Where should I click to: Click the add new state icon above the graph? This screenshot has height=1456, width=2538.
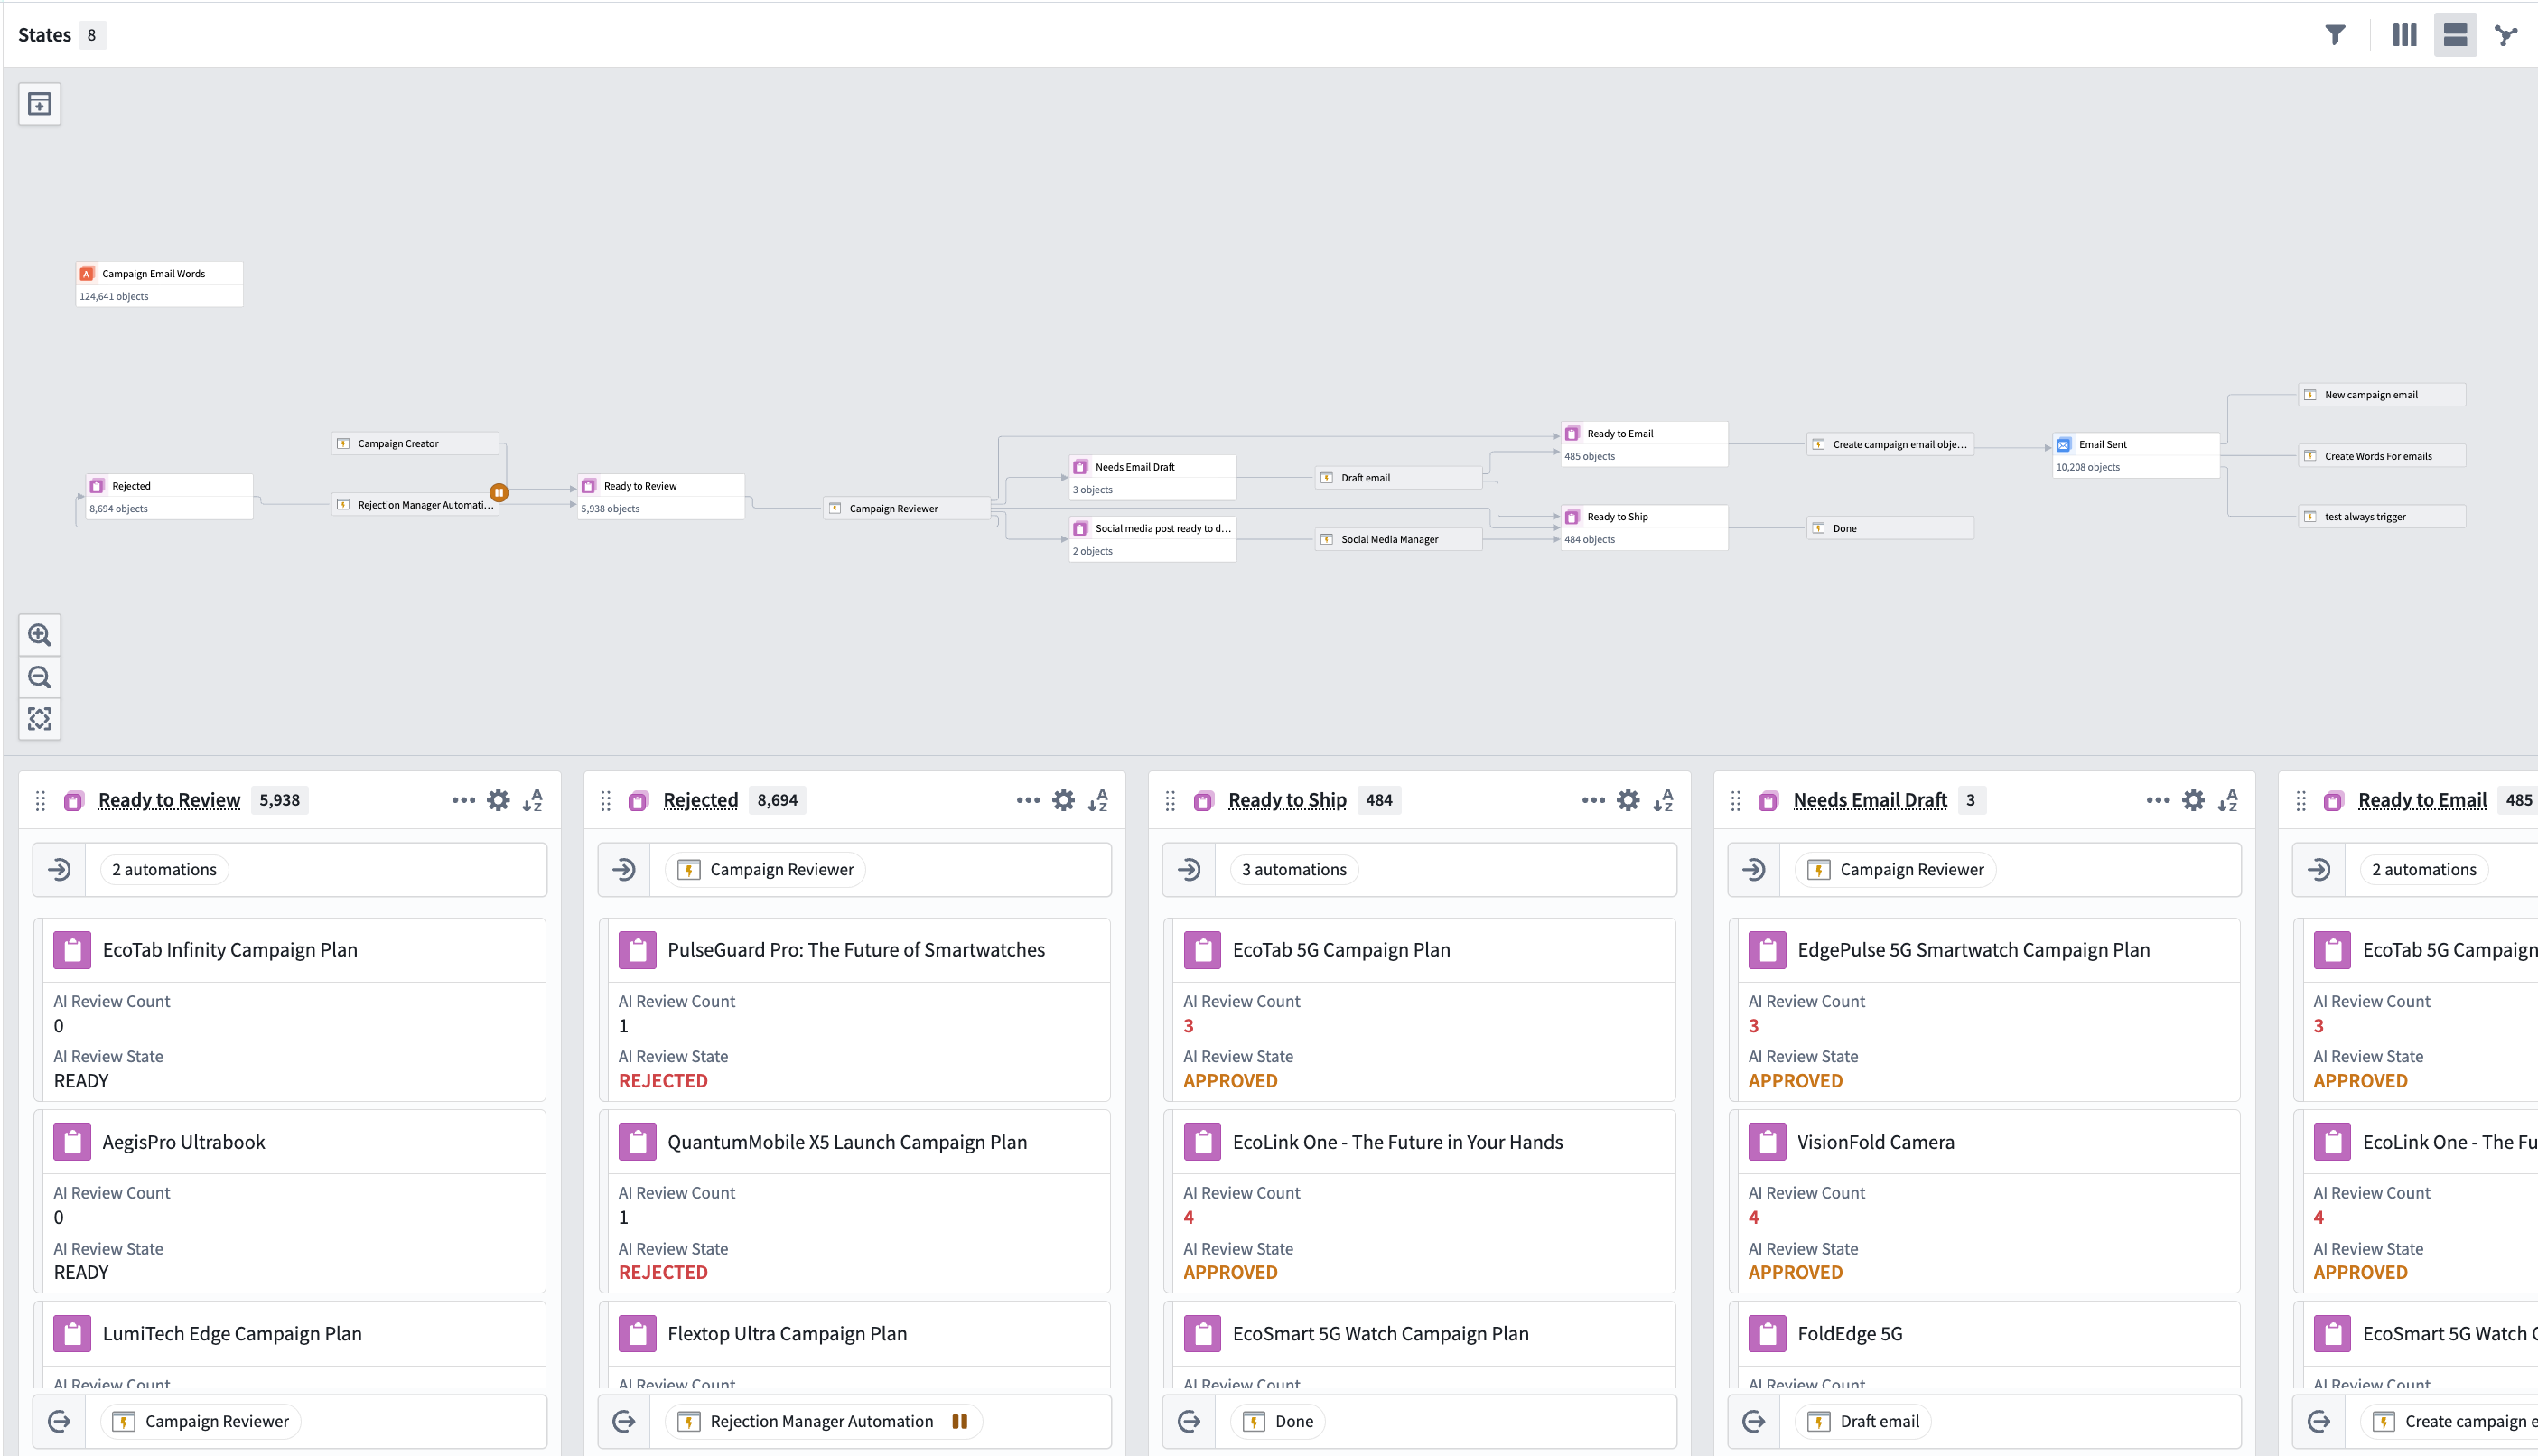point(39,103)
